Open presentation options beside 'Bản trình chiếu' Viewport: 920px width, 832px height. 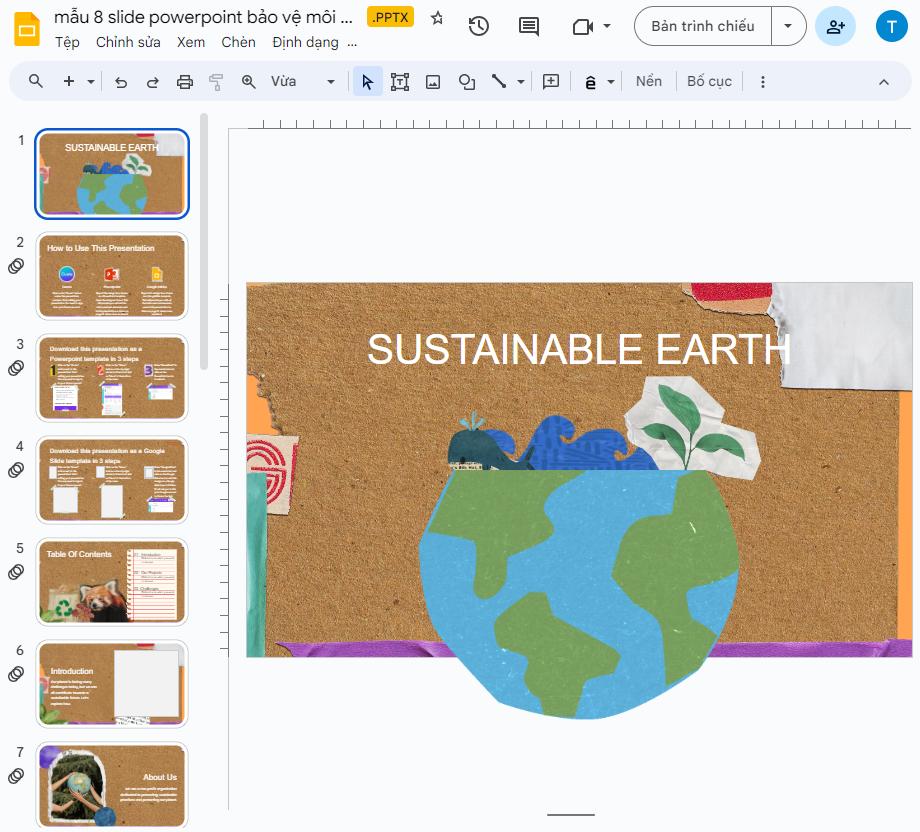coord(789,26)
